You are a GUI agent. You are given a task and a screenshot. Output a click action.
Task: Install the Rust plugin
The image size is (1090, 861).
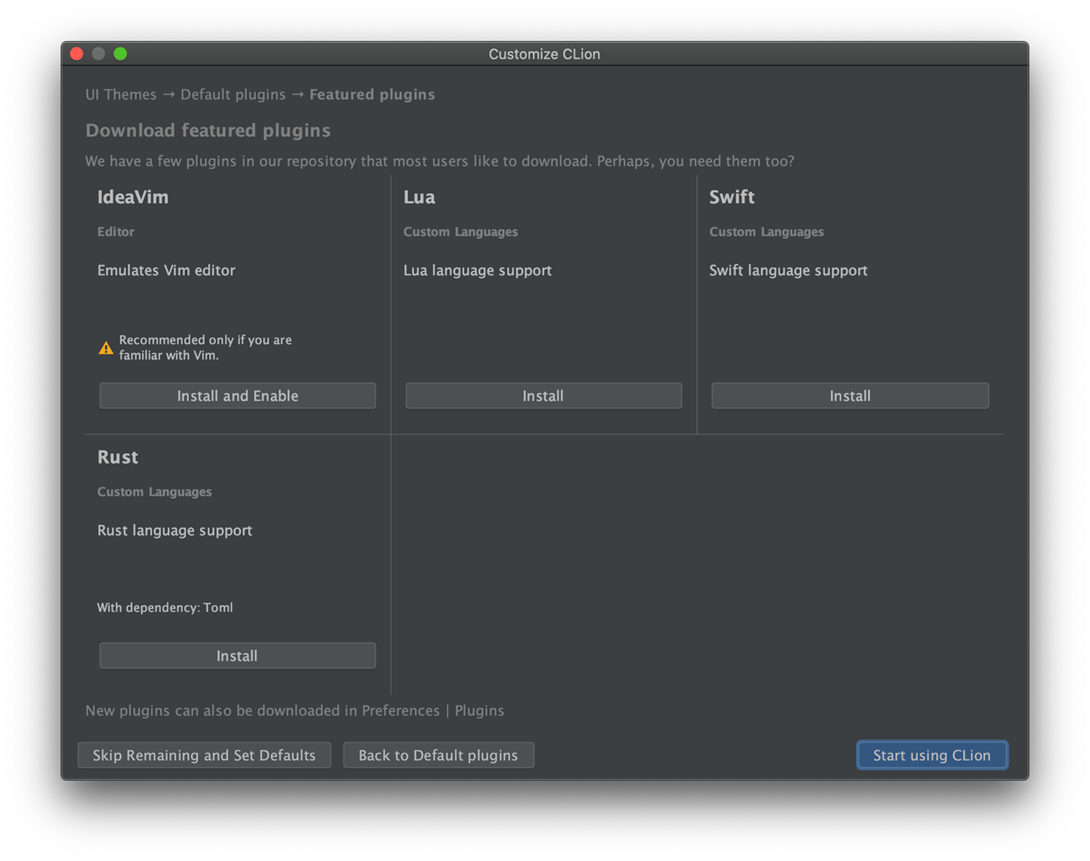(x=237, y=655)
